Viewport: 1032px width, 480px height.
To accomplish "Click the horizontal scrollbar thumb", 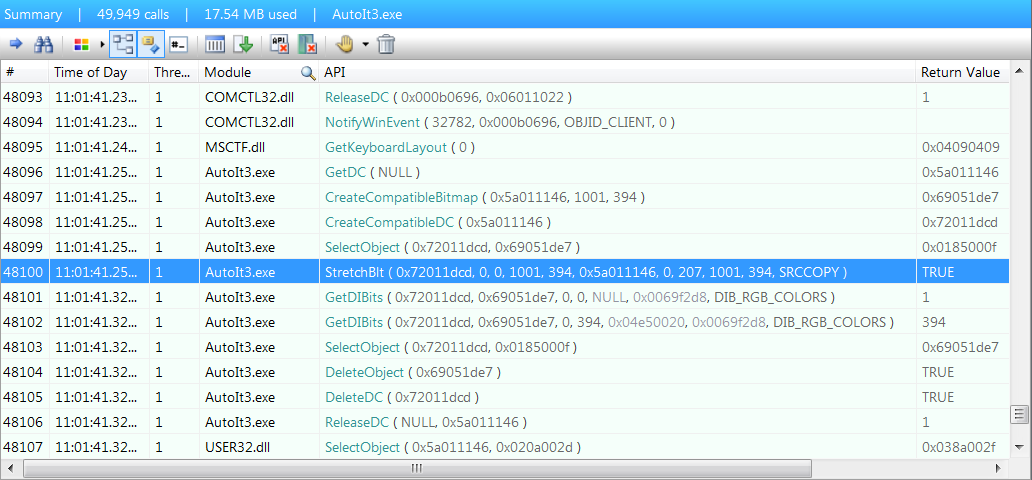I will click(x=417, y=468).
